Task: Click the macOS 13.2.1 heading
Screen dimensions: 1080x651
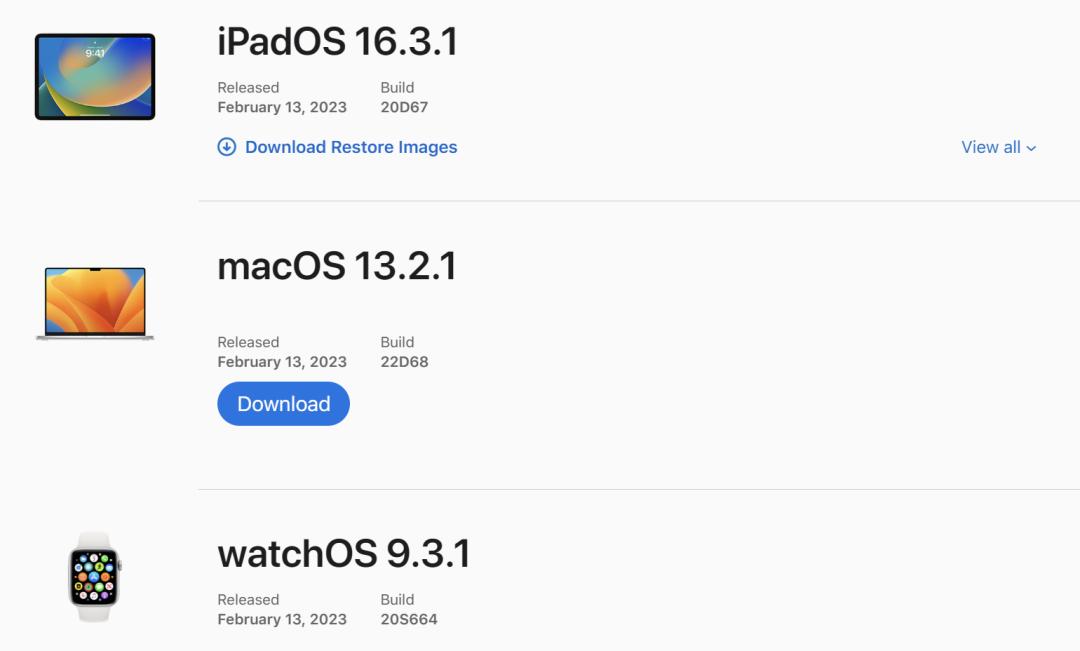Action: coord(337,266)
